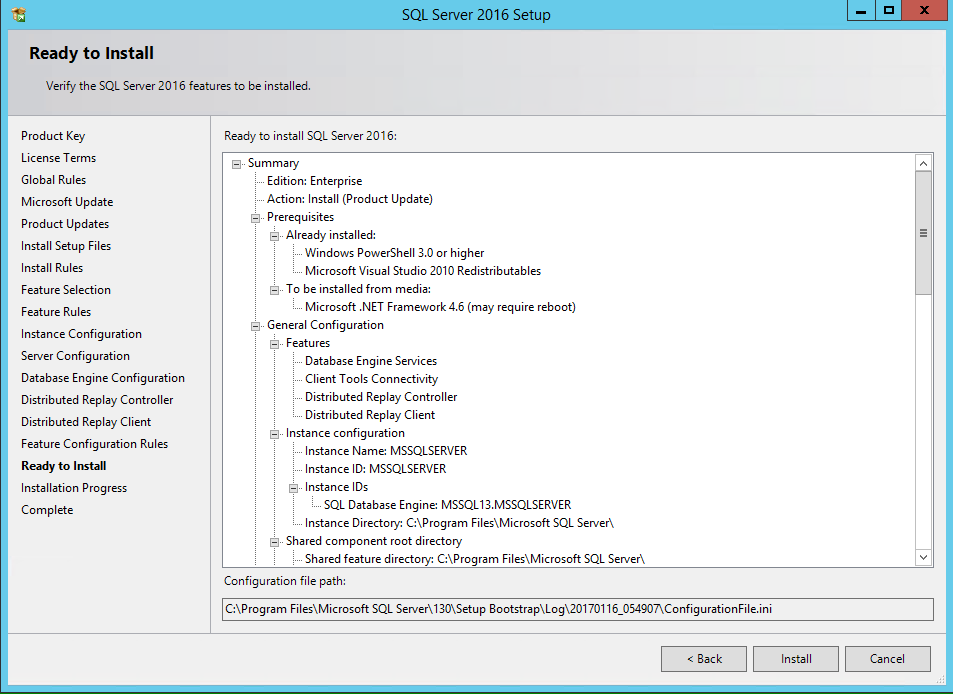Viewport: 953px width, 694px height.
Task: Select Database Engine Services tree row
Action: [x=371, y=361]
